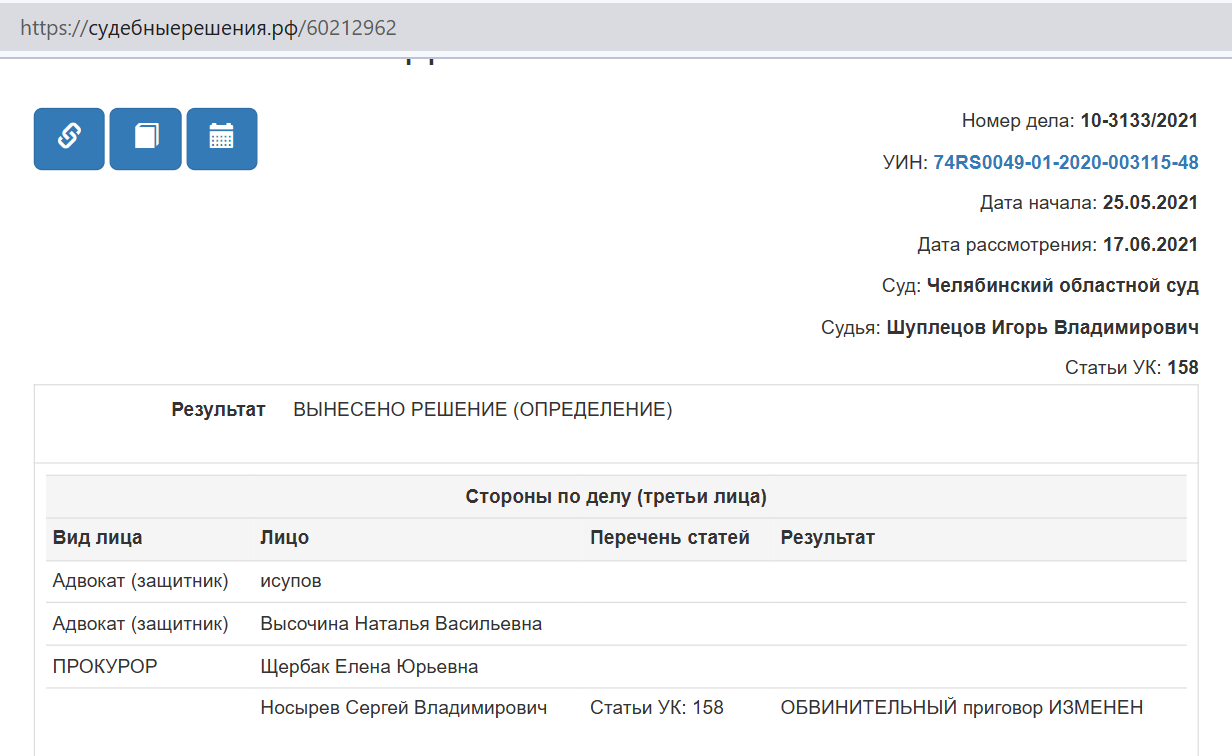Click column header Вид лица

[98, 538]
